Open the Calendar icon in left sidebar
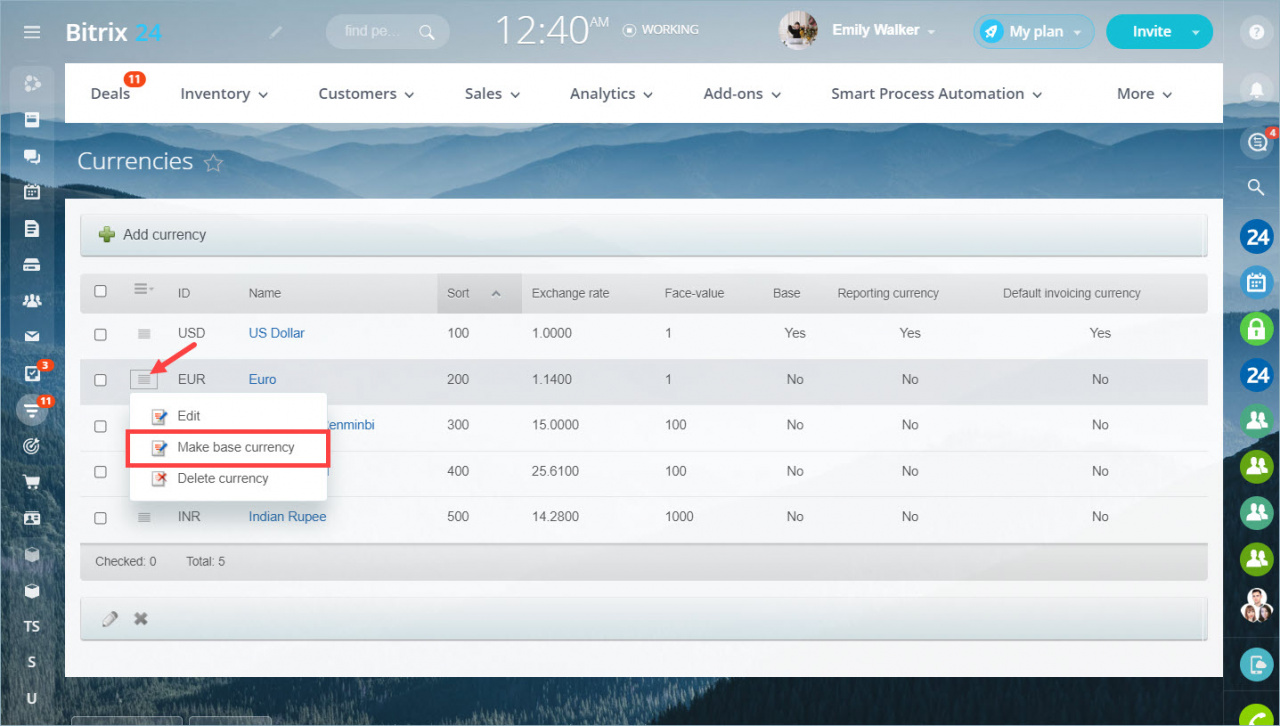1280x726 pixels. pyautogui.click(x=32, y=192)
